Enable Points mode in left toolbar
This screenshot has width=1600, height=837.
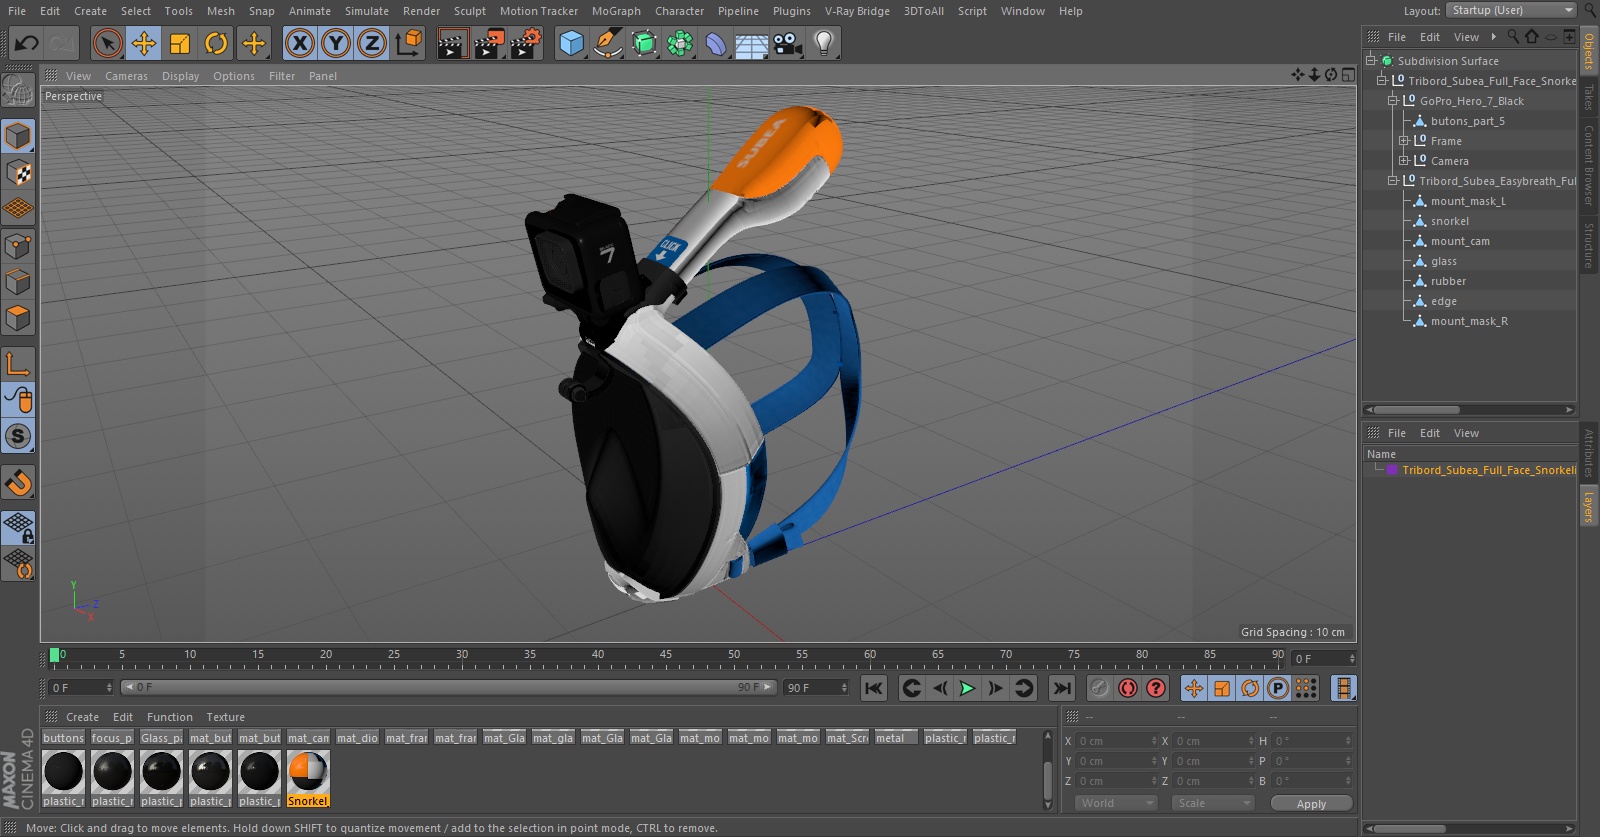click(x=19, y=245)
